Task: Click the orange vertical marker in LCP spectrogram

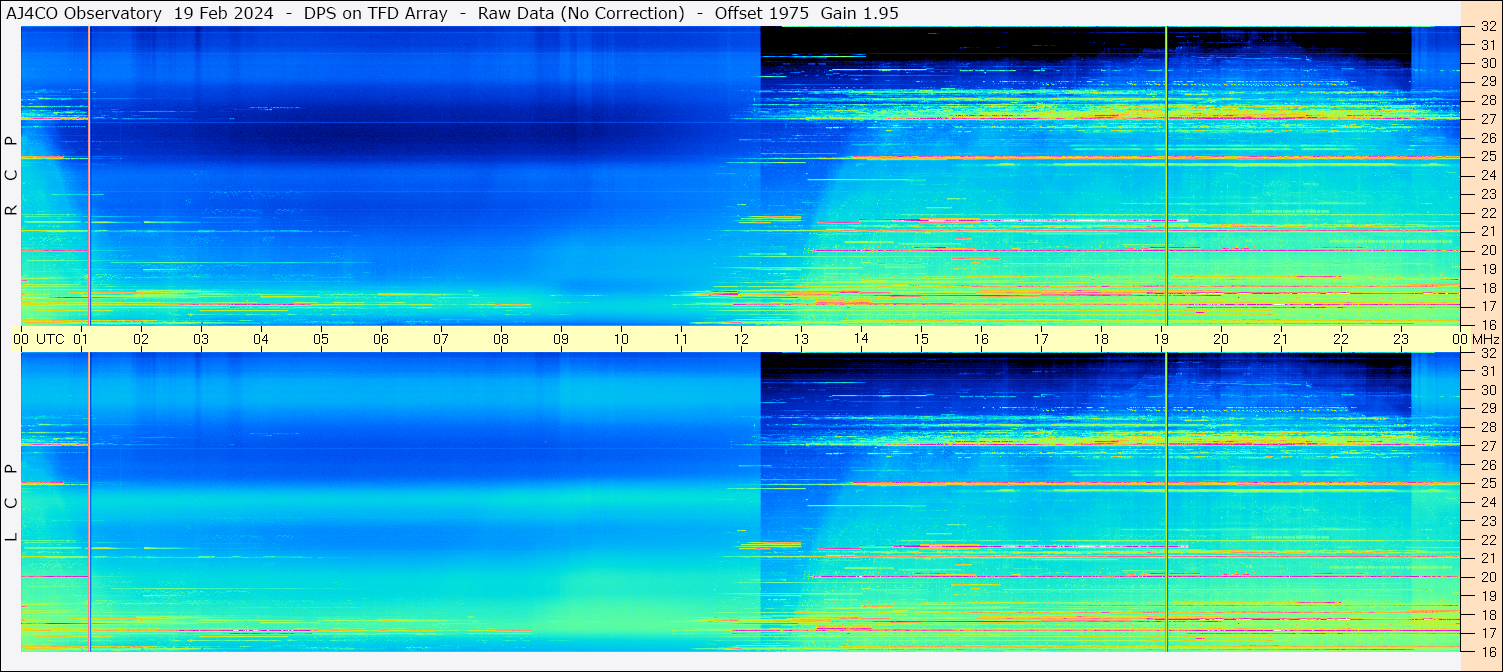Action: (x=89, y=502)
